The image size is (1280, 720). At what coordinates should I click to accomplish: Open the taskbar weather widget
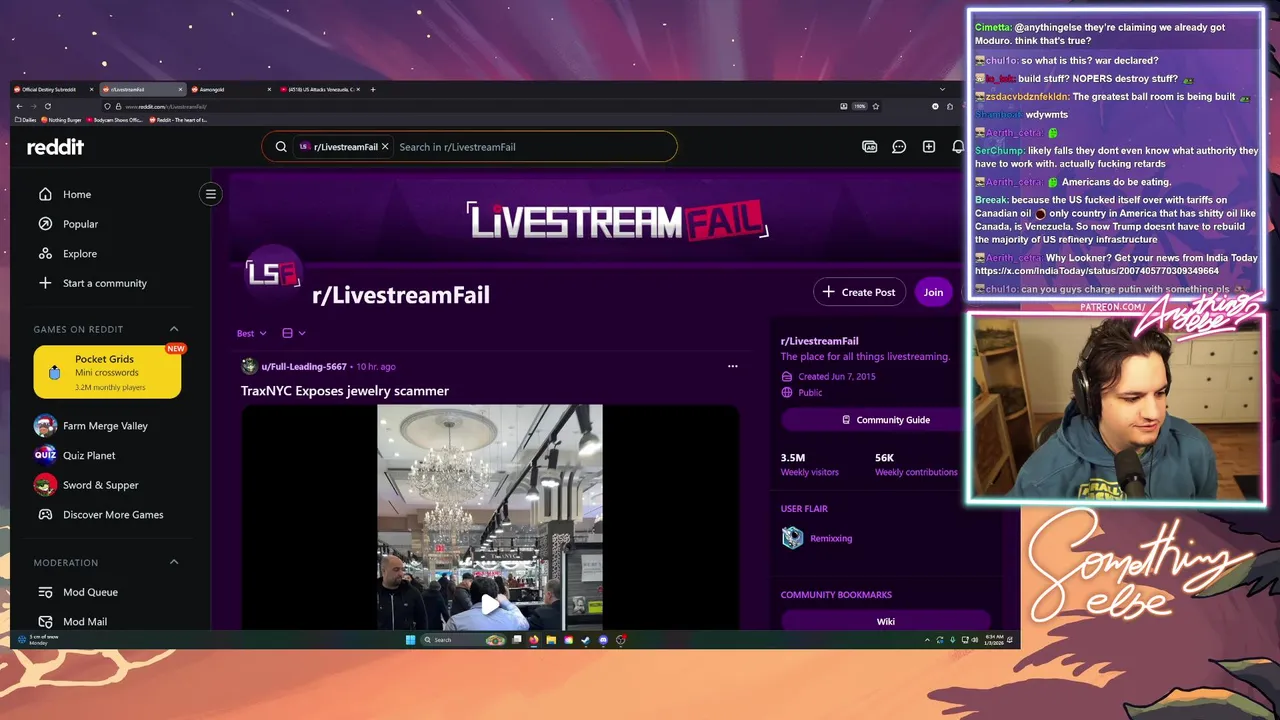(x=38, y=640)
